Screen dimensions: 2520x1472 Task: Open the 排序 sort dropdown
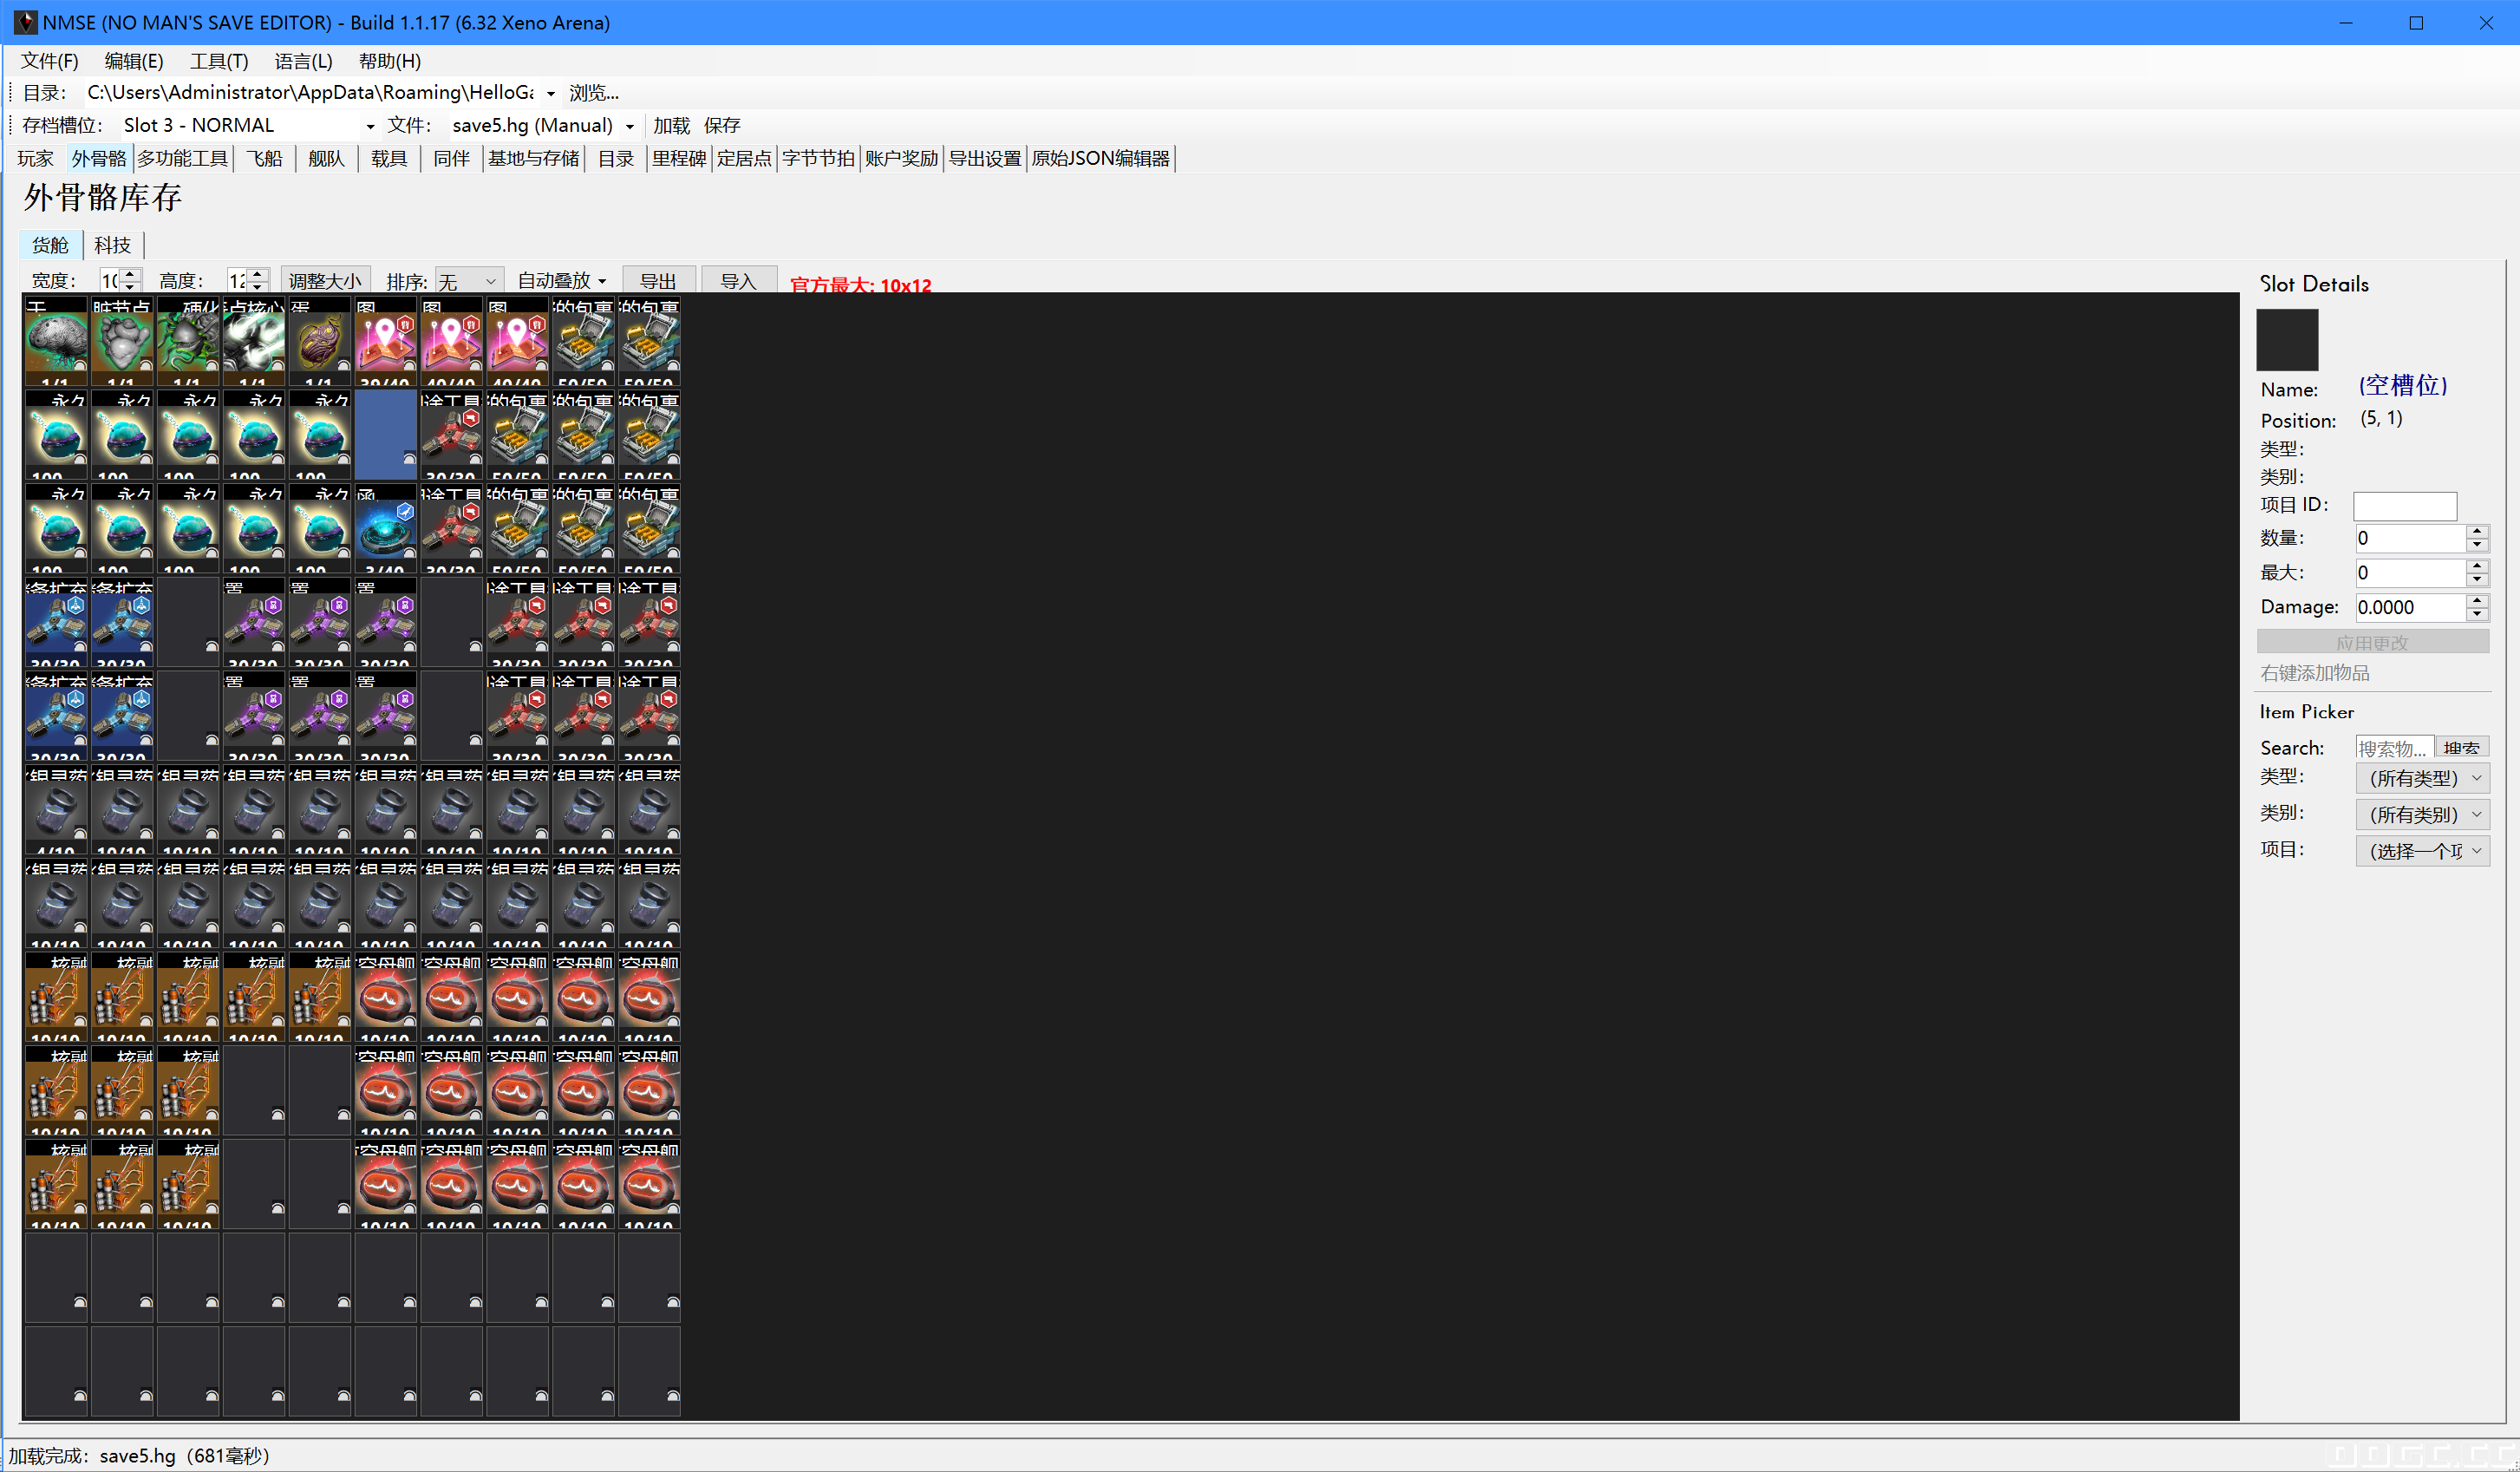(469, 281)
